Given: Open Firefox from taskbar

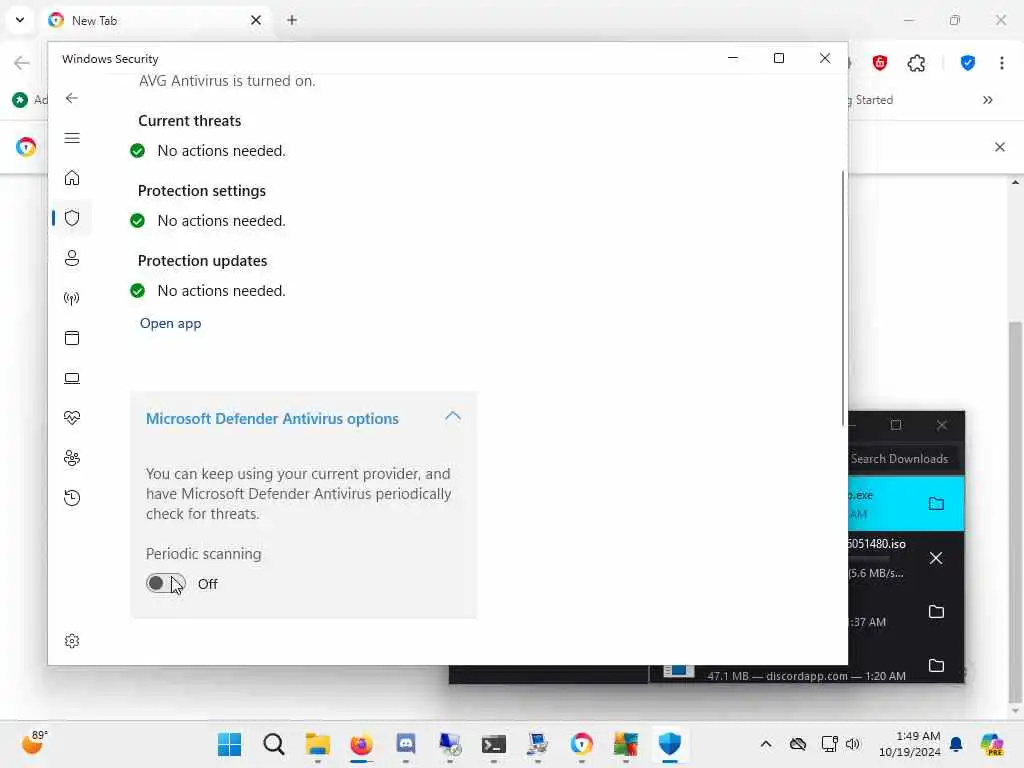Looking at the screenshot, I should click(361, 744).
